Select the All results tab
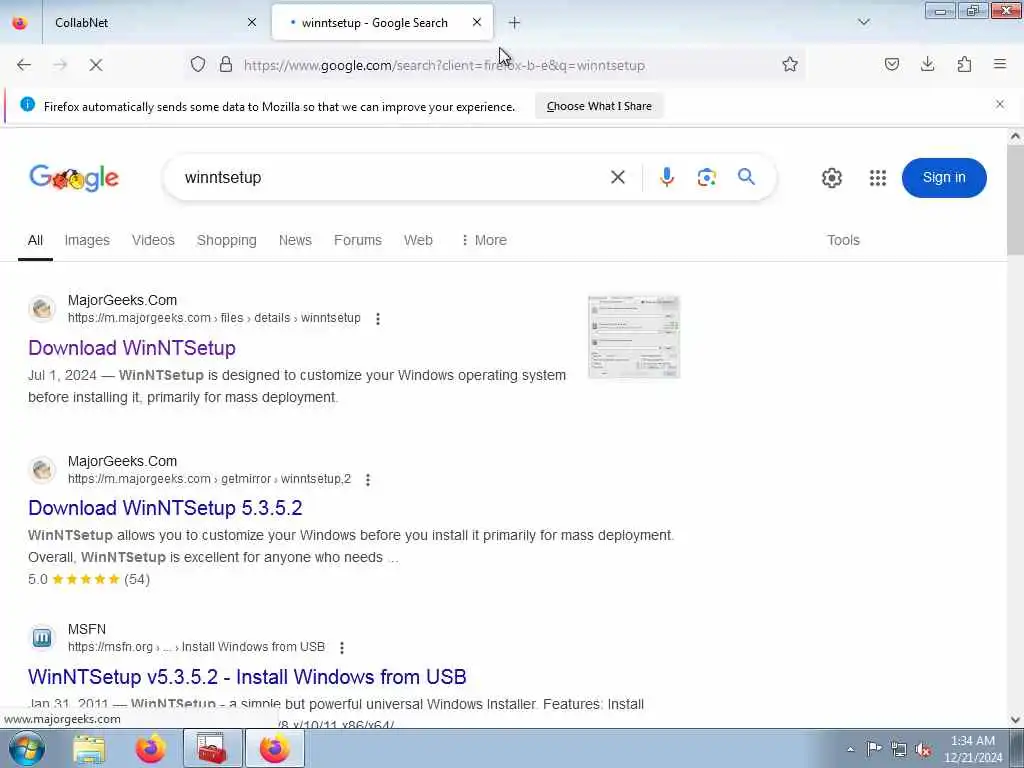Image resolution: width=1024 pixels, height=768 pixels. 35,240
